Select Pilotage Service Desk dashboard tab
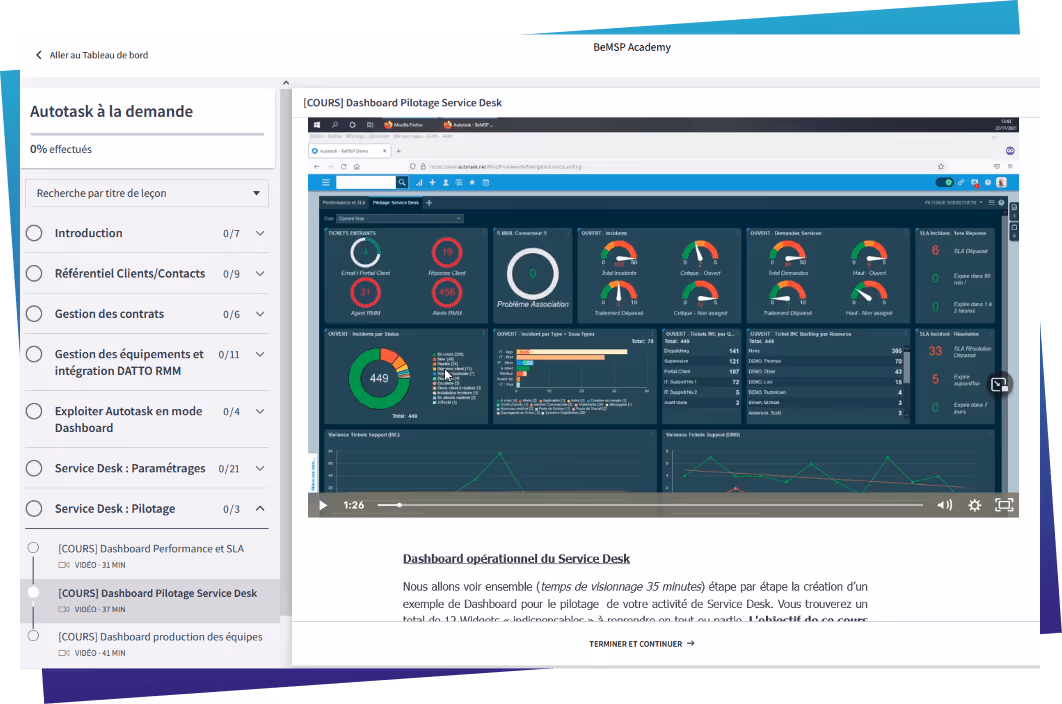This screenshot has width=1062, height=704. [396, 202]
